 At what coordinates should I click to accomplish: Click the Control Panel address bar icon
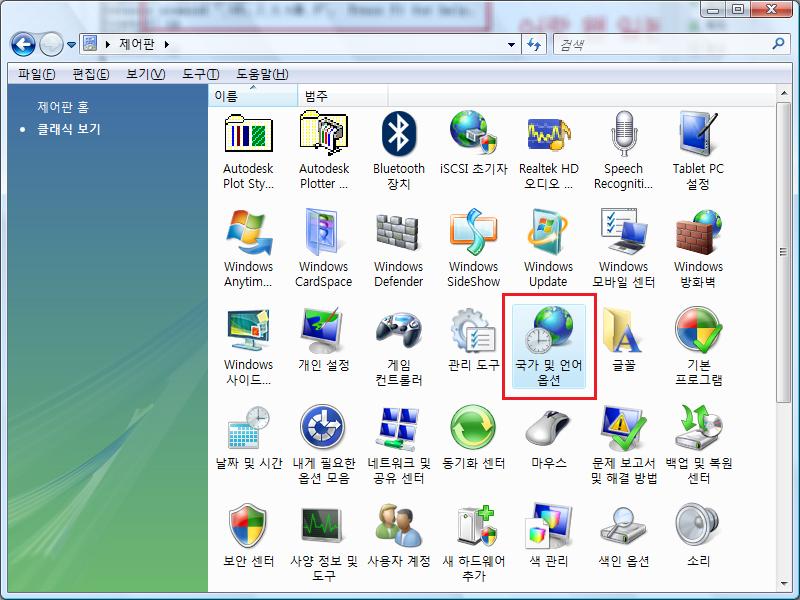pyautogui.click(x=90, y=44)
